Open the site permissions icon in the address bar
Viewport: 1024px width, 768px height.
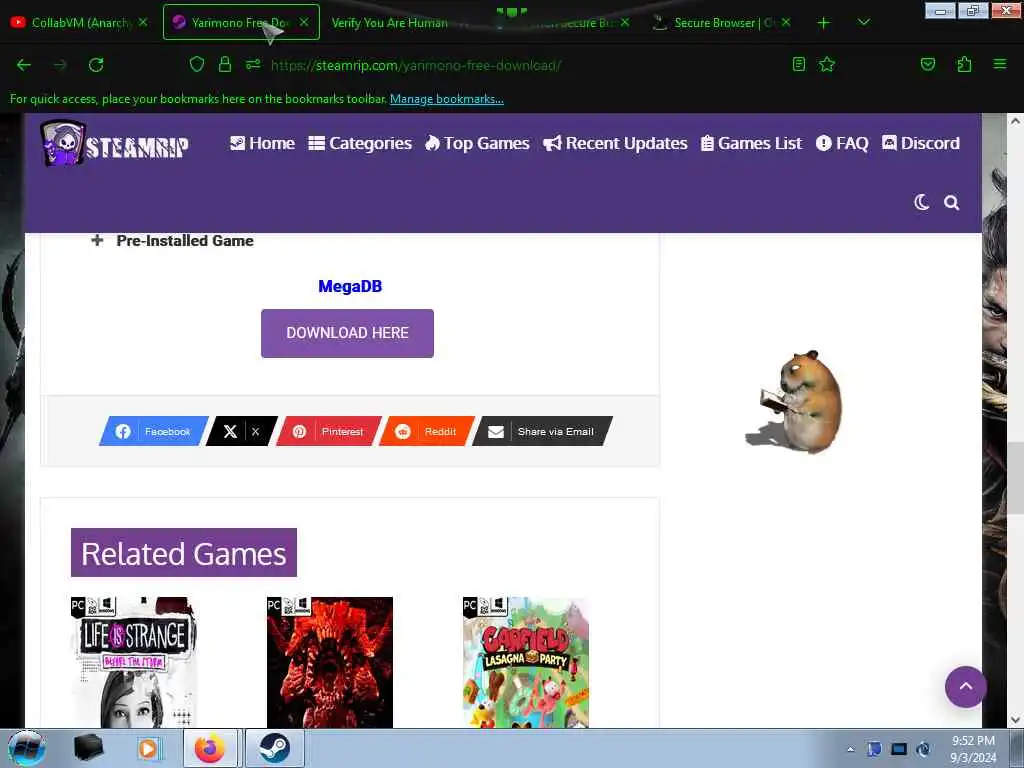pos(253,64)
